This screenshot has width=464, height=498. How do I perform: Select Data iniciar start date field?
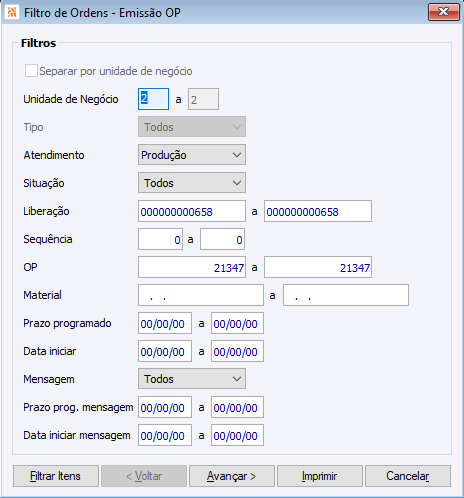[165, 351]
